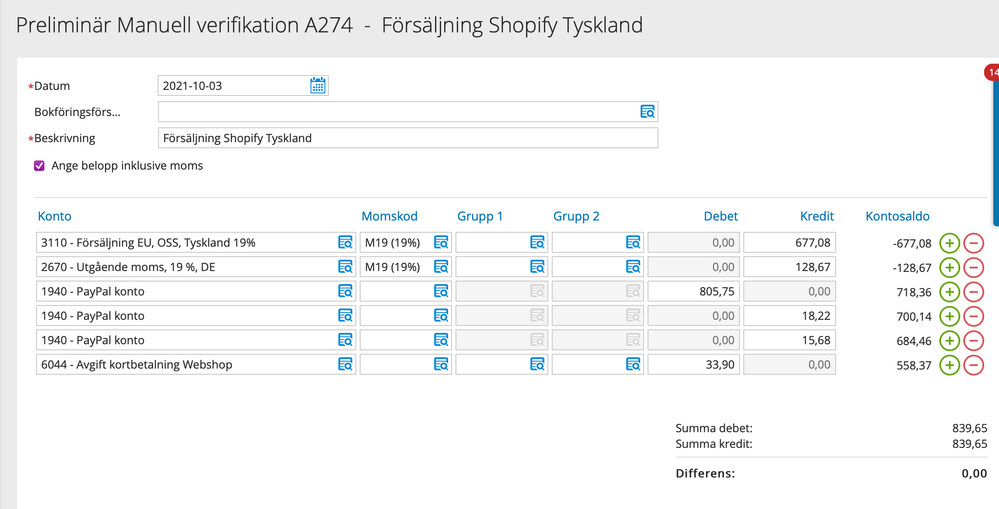This screenshot has height=509, width=999.
Task: Open Momskod lookup on 6044 row
Action: click(x=441, y=365)
